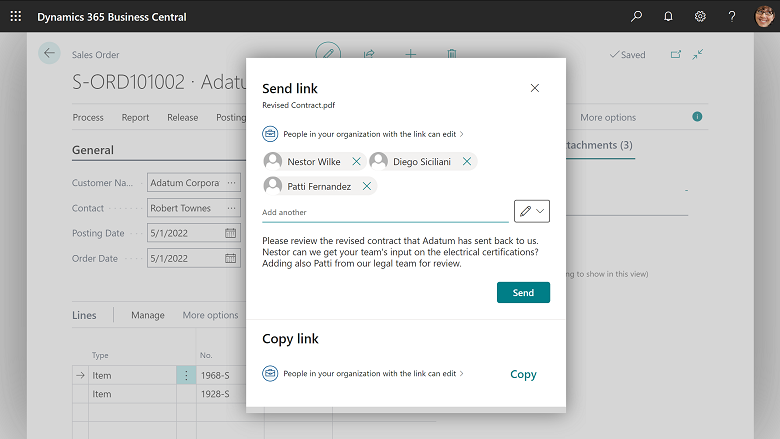Open the edit permission pencil dropdown
The height and width of the screenshot is (439, 780).
(532, 211)
